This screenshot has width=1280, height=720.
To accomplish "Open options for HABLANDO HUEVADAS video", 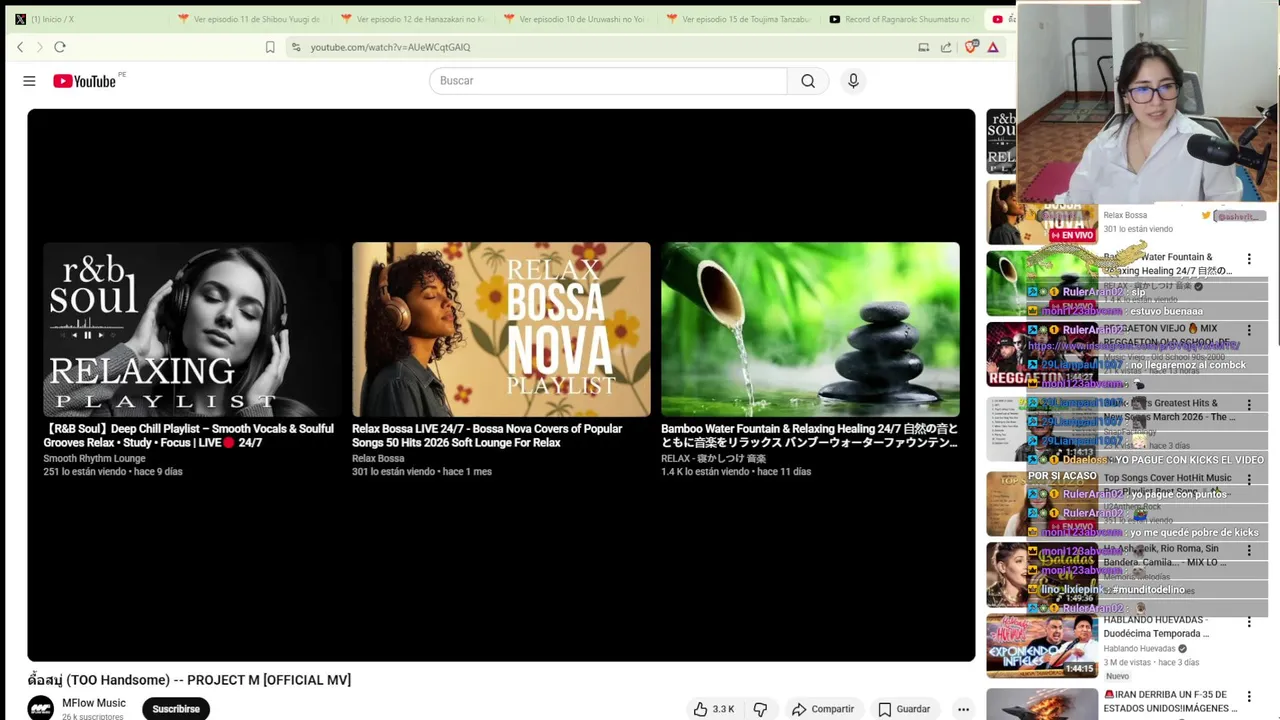I will tap(1248, 622).
